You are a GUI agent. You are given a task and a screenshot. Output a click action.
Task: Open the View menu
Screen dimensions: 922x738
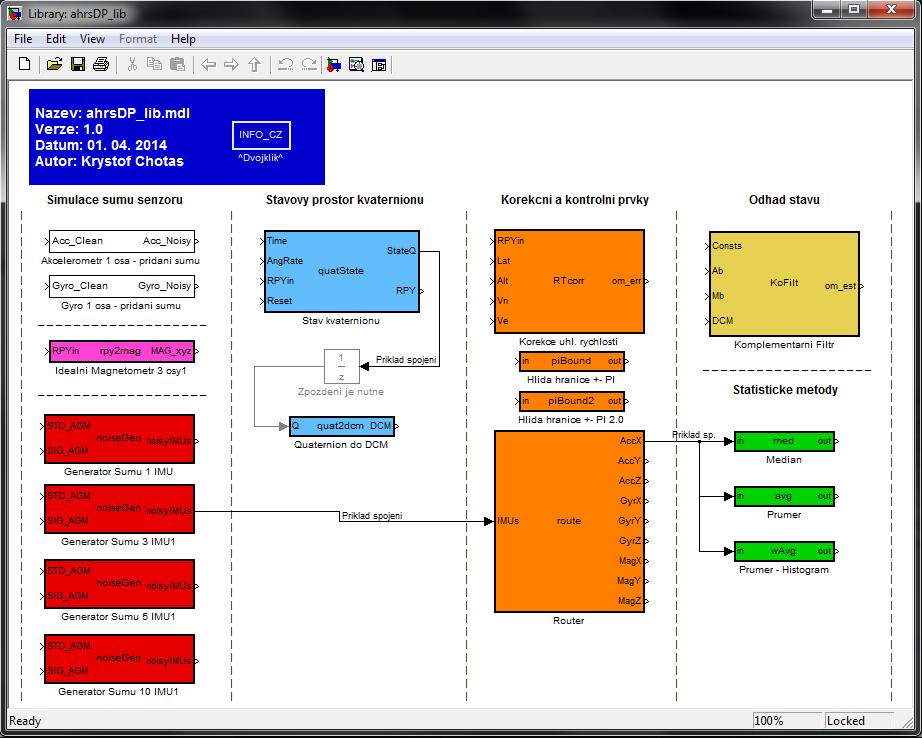click(x=92, y=39)
